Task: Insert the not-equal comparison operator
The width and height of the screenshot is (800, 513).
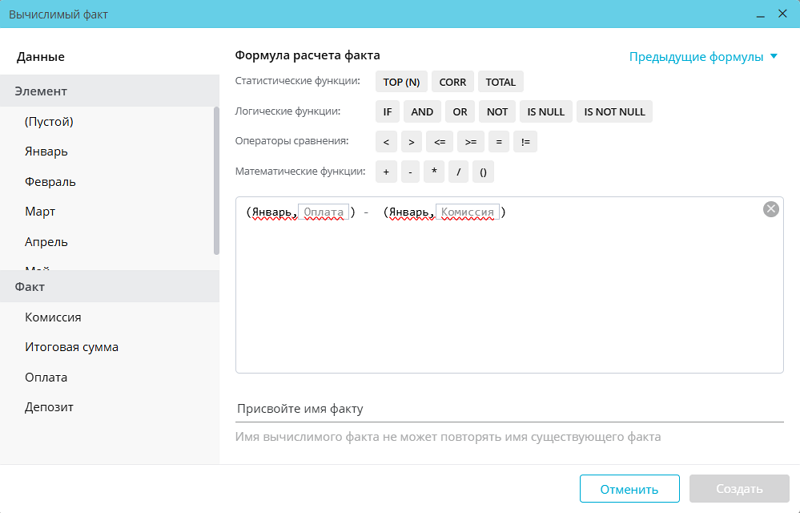Action: tap(525, 142)
